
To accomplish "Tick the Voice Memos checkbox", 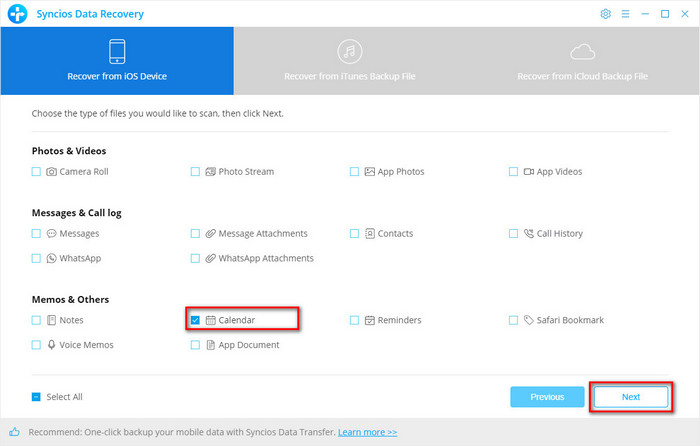I will 36,345.
